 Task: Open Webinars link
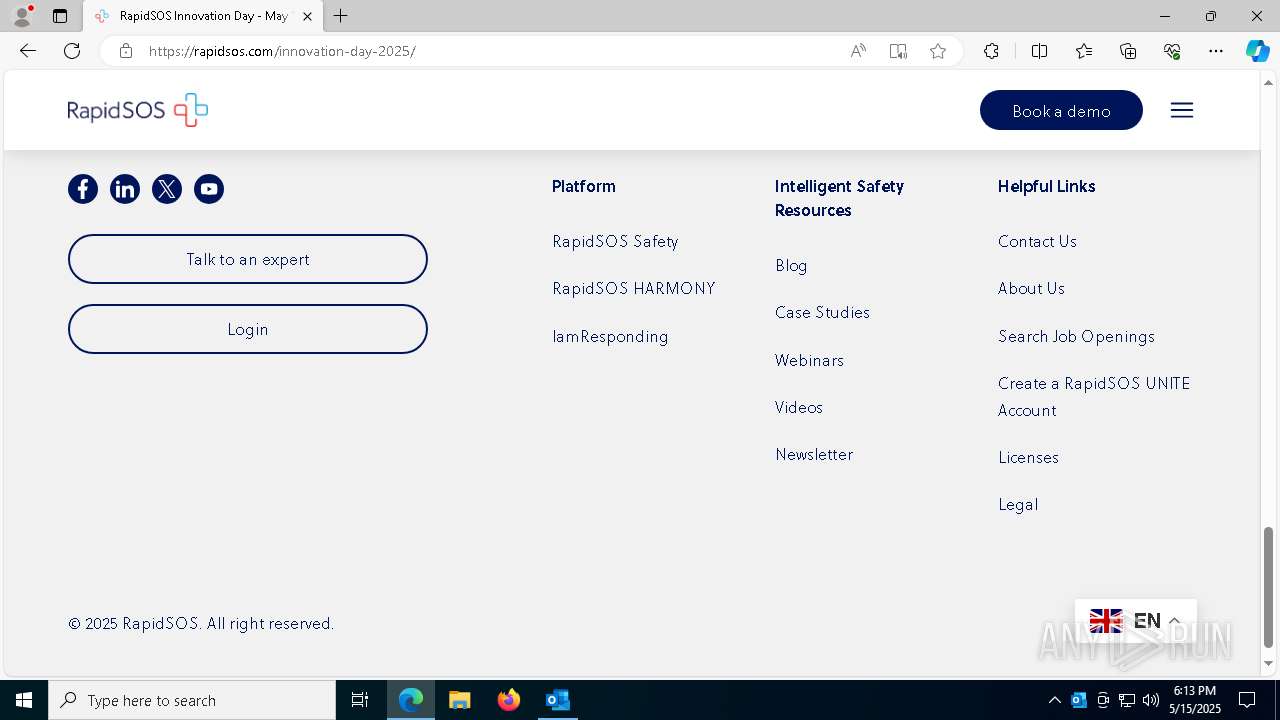click(809, 360)
